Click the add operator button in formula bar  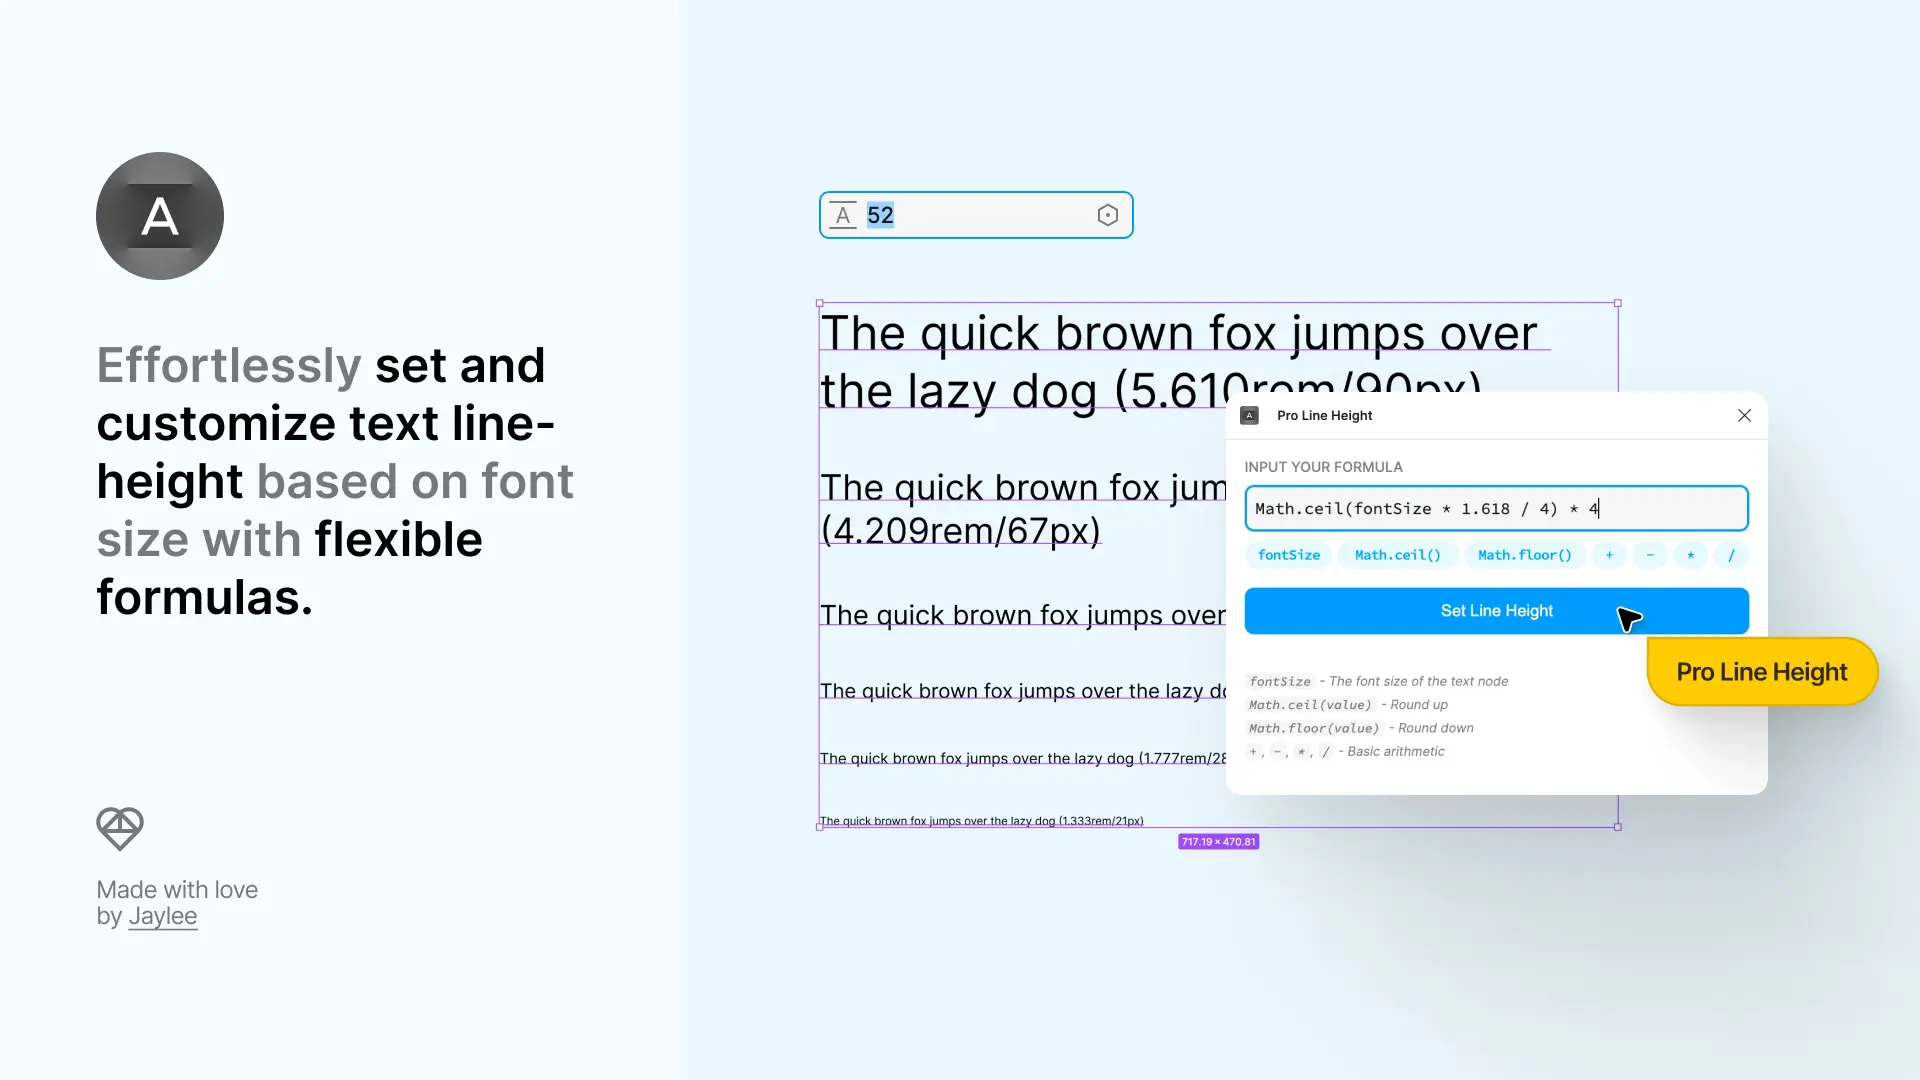1609,554
